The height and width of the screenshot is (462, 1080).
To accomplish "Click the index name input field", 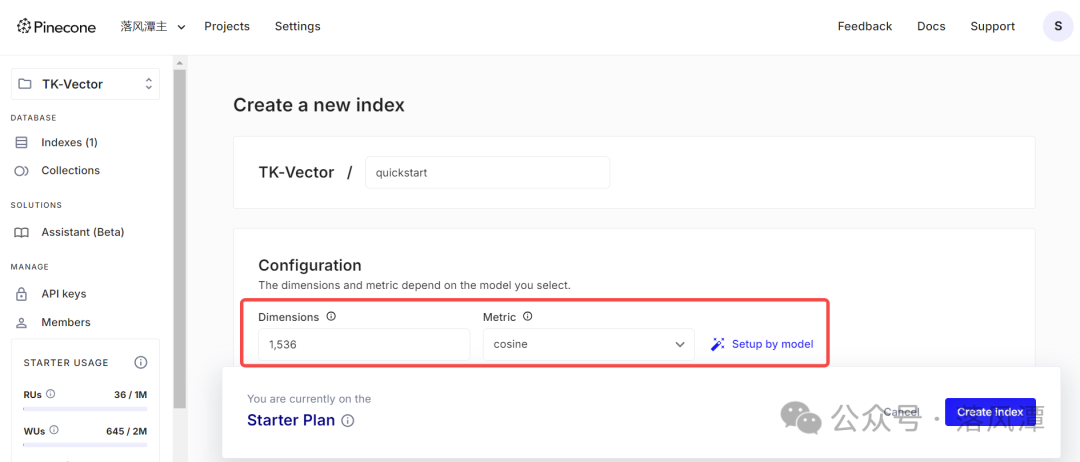I will coord(487,172).
